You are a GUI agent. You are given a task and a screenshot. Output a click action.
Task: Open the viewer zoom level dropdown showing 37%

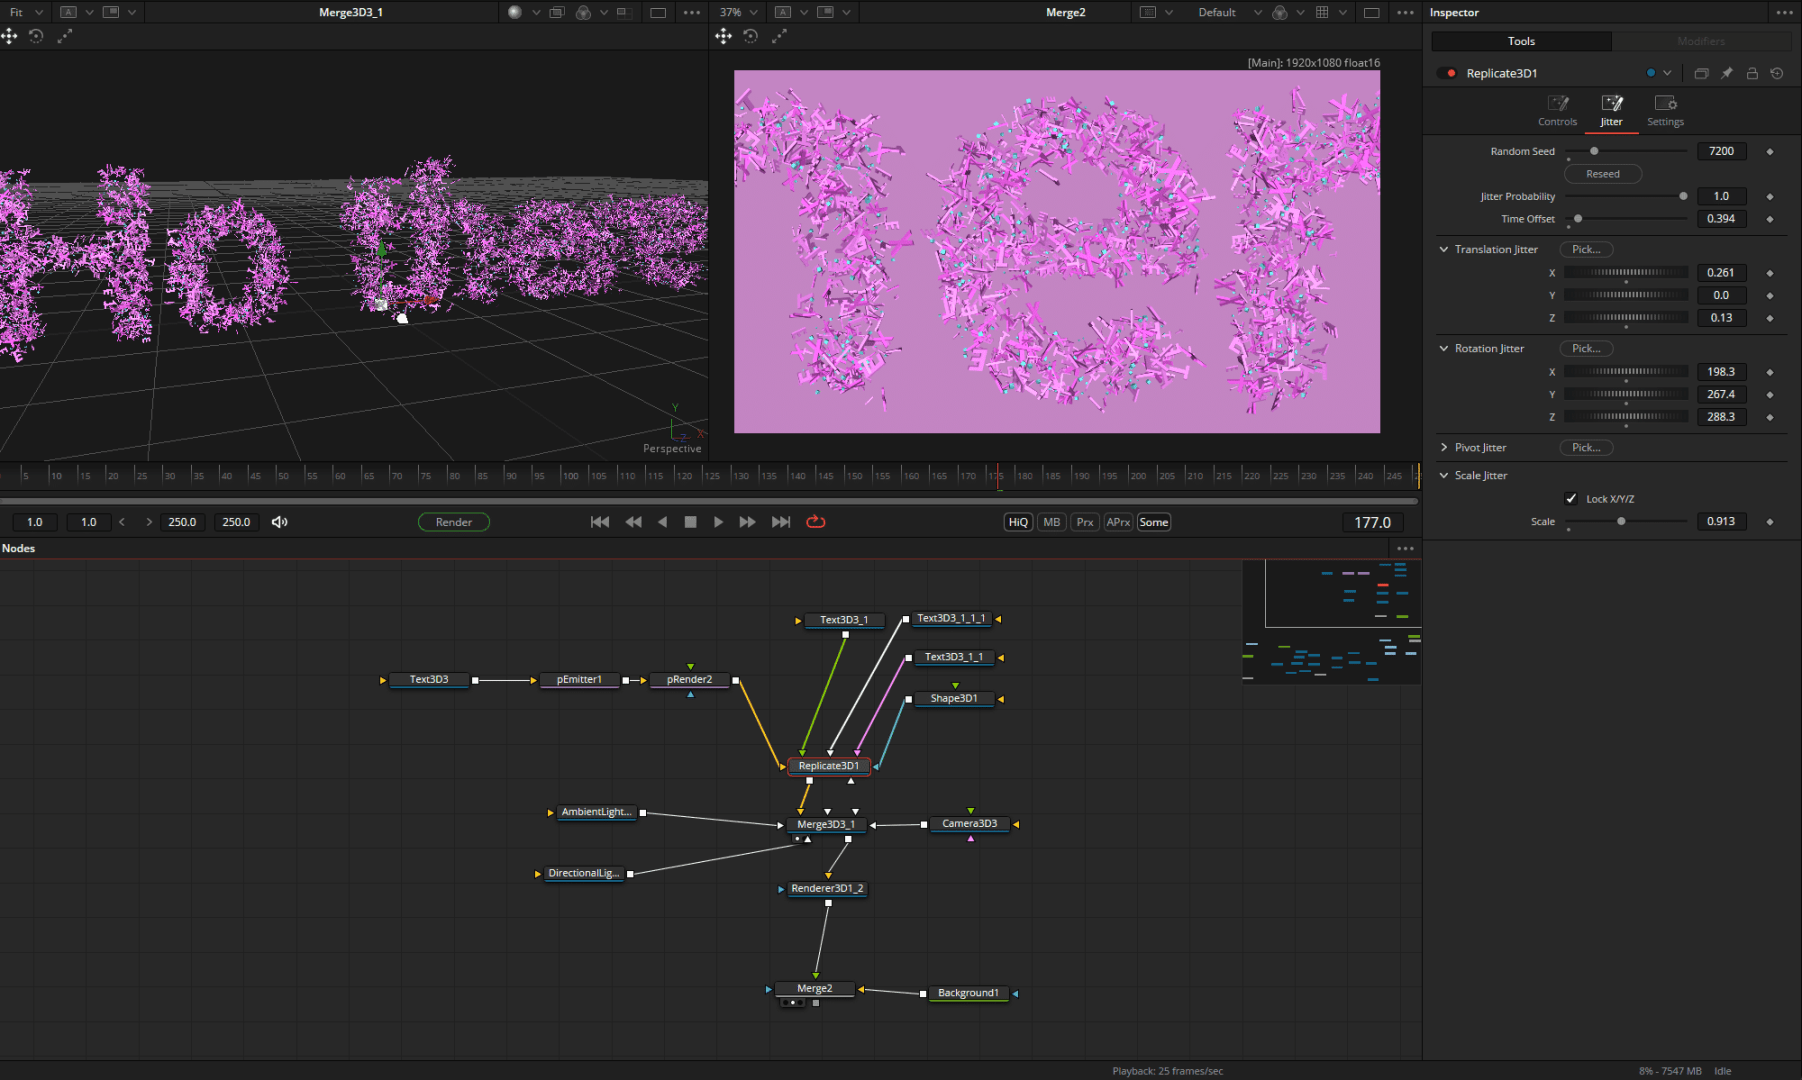tap(738, 12)
